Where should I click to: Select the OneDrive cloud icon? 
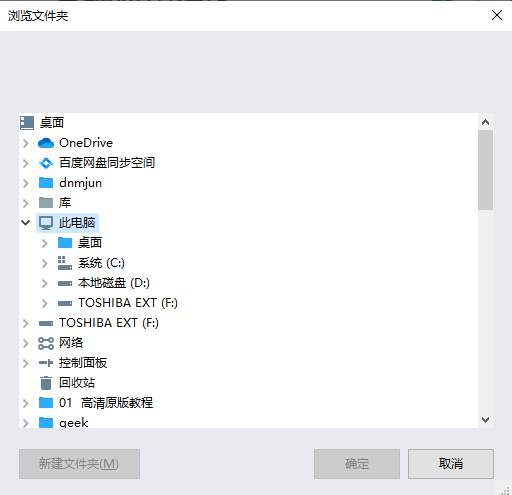(46, 143)
